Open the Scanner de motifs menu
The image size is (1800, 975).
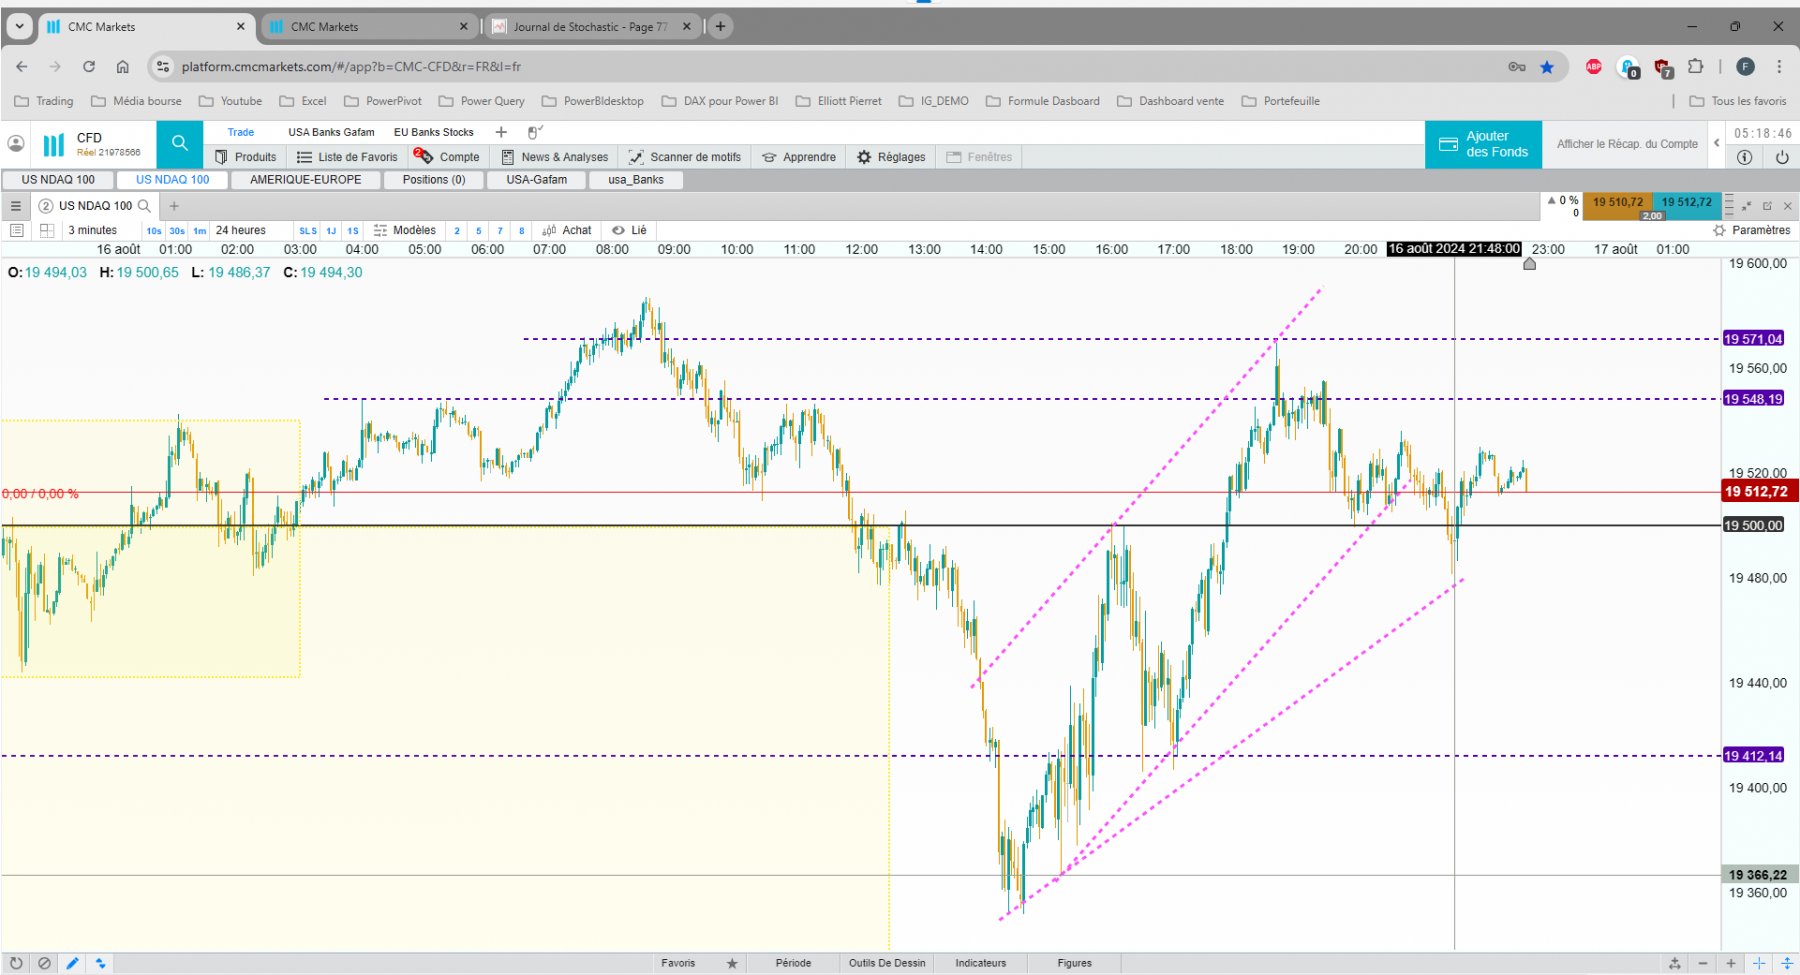click(x=685, y=157)
